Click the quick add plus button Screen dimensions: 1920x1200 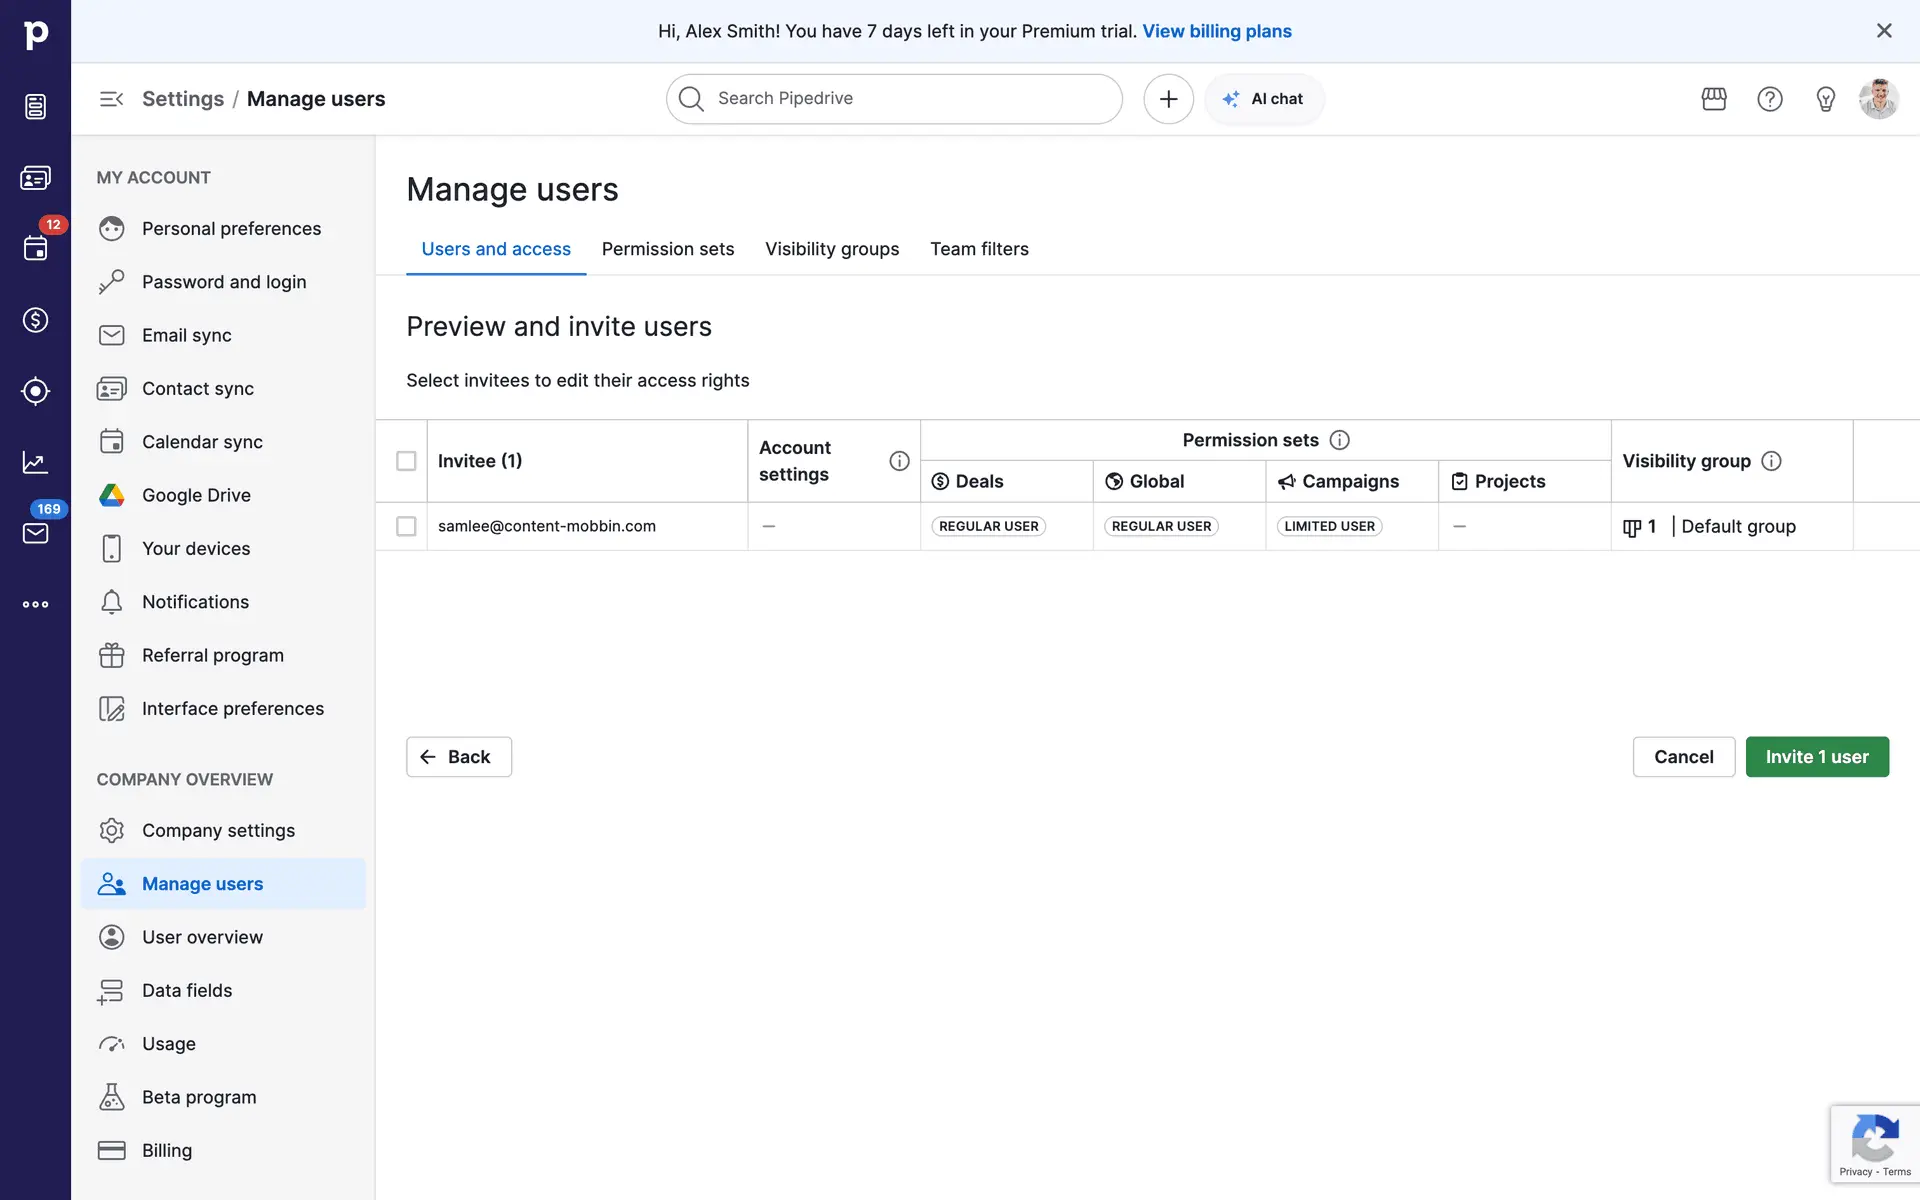pyautogui.click(x=1168, y=99)
